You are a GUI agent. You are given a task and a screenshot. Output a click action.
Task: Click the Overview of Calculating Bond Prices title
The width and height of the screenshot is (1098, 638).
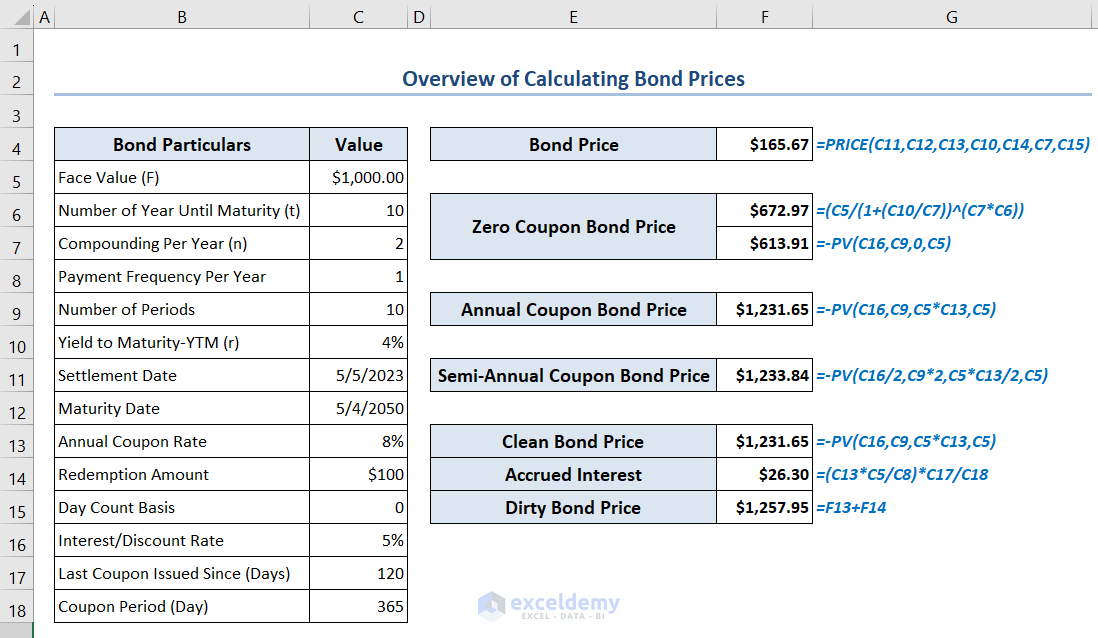click(573, 79)
